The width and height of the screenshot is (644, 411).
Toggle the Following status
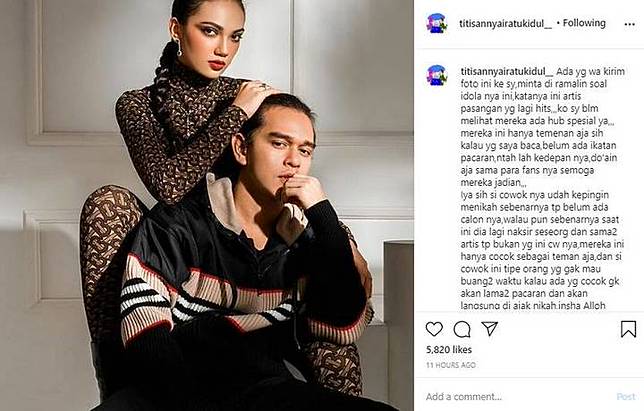[584, 23]
